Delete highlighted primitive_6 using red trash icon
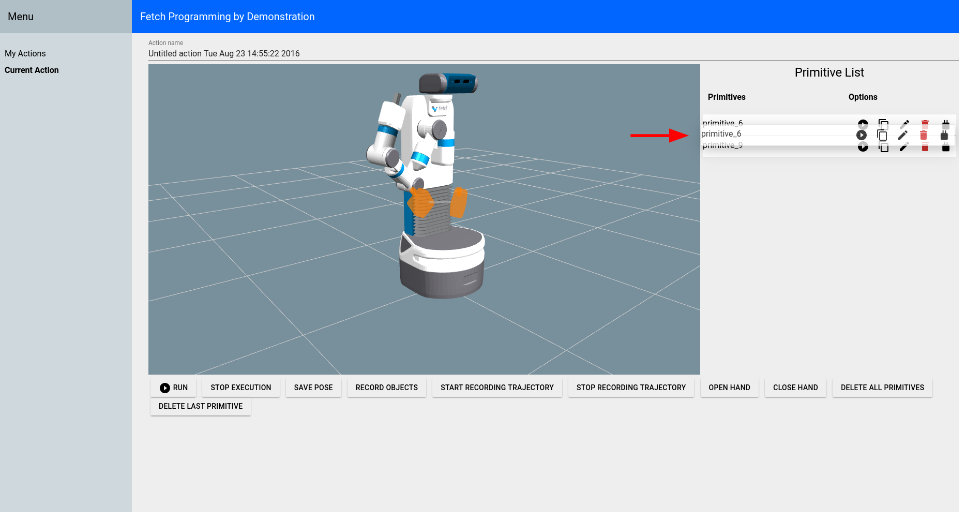 [924, 135]
